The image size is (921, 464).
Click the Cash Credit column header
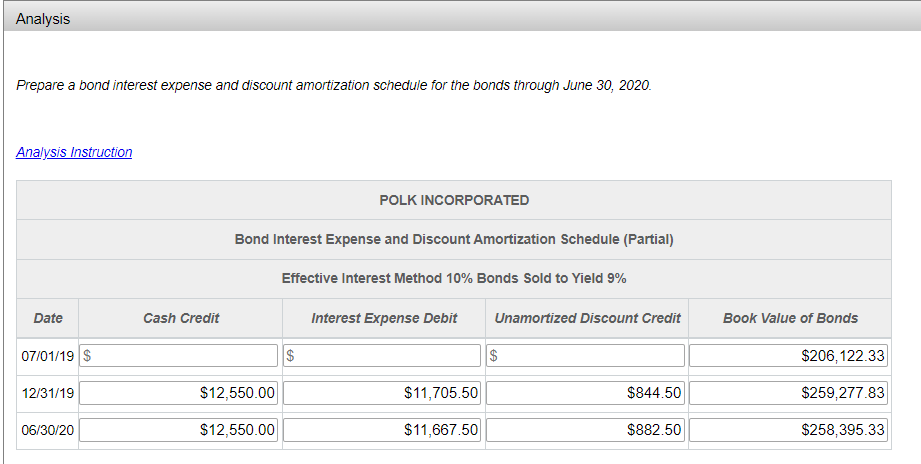pos(181,318)
